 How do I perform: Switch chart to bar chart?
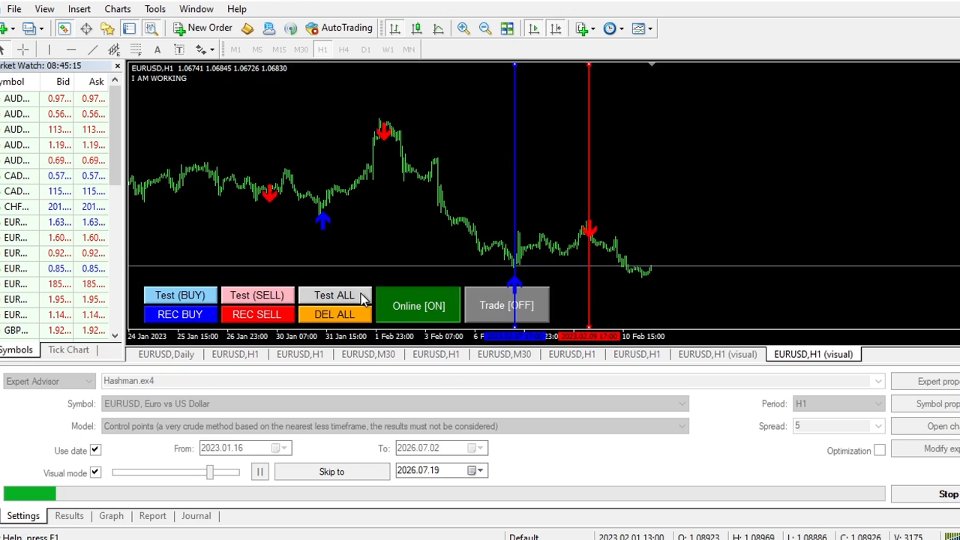click(395, 28)
